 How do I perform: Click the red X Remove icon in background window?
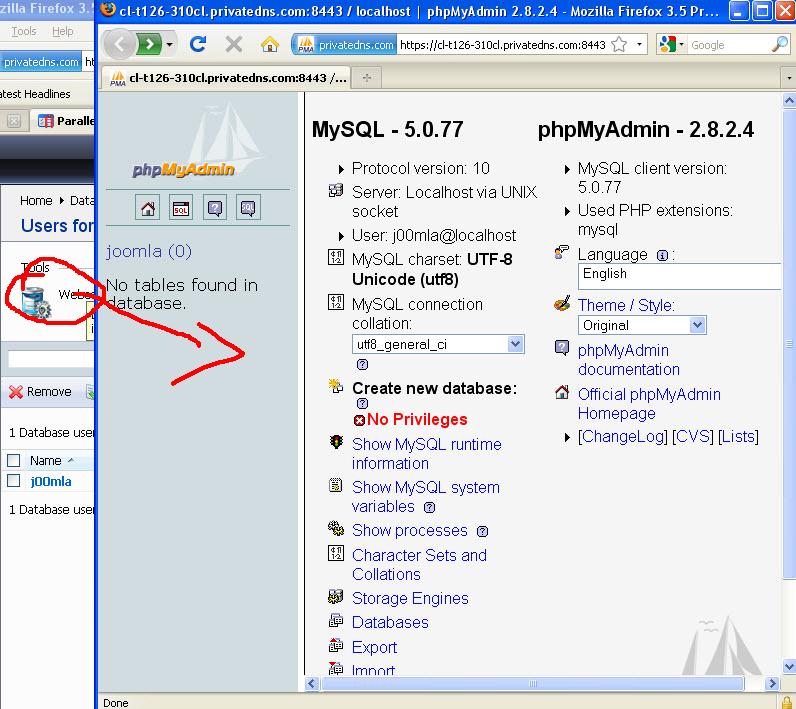(x=16, y=392)
